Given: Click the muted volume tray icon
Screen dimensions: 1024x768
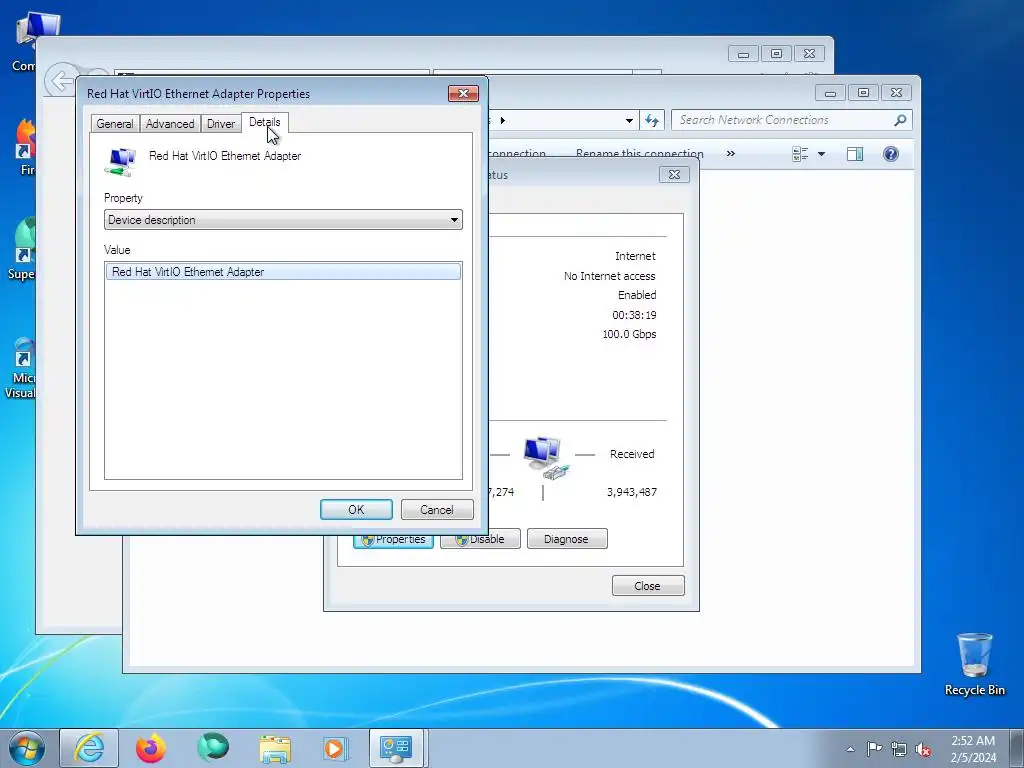Looking at the screenshot, I should [923, 750].
